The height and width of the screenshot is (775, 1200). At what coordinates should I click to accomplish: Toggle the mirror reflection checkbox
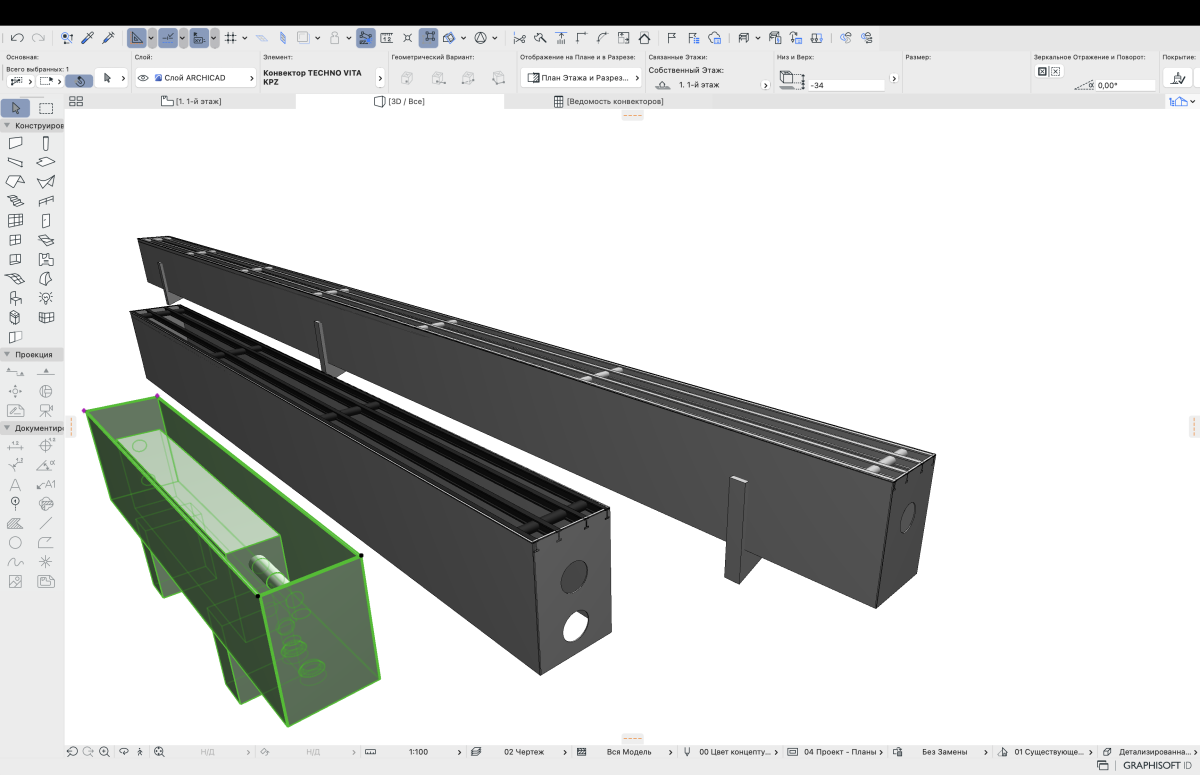(x=1042, y=72)
